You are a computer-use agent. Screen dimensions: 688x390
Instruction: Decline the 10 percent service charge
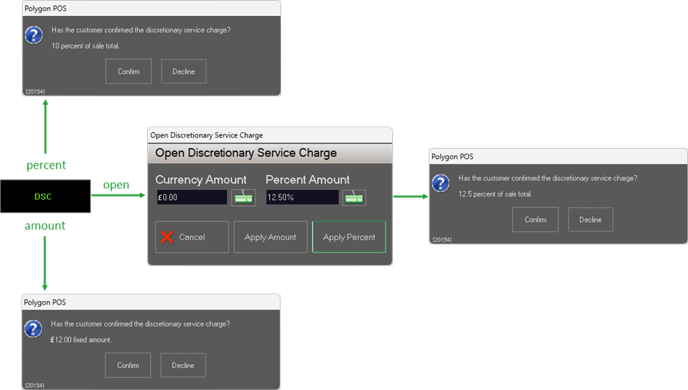tap(183, 71)
